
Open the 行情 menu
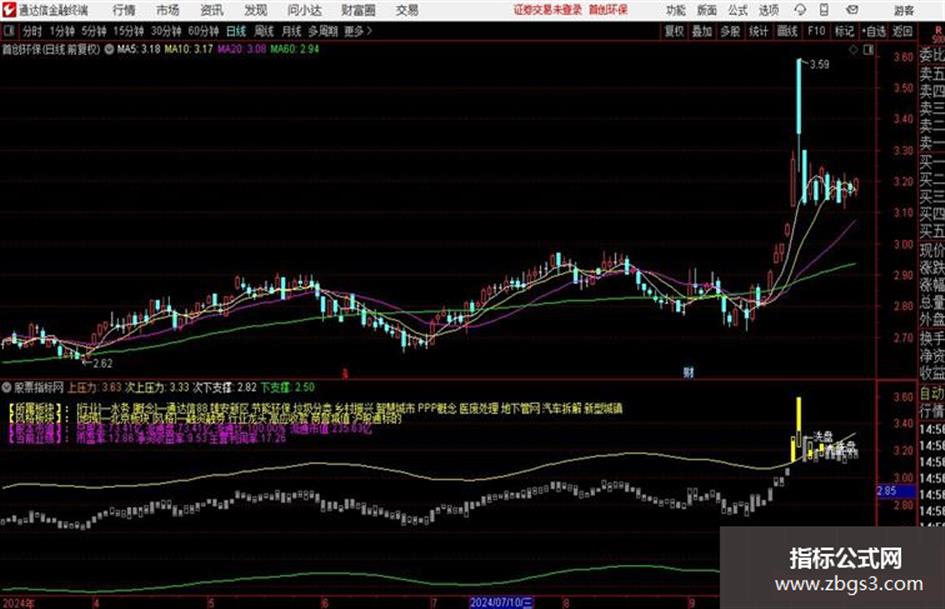tap(124, 10)
